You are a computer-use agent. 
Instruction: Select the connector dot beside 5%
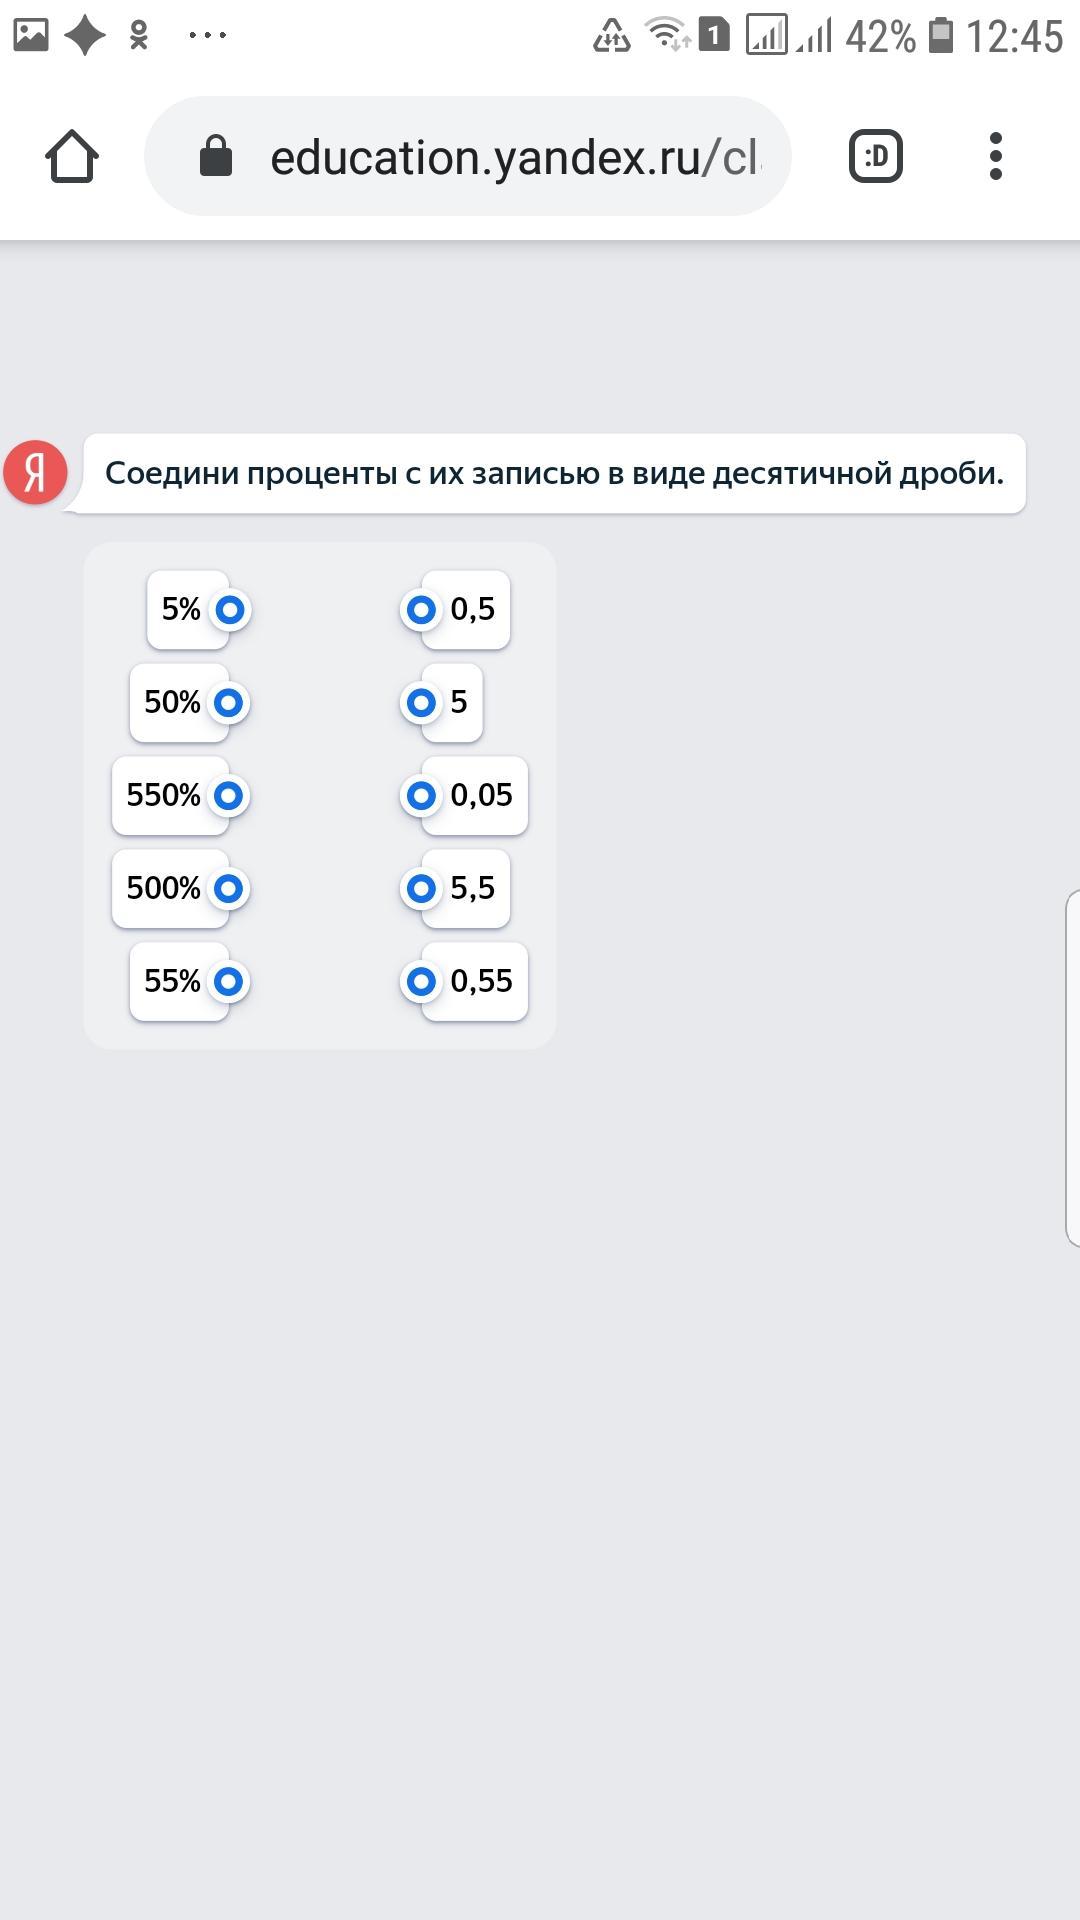230,610
